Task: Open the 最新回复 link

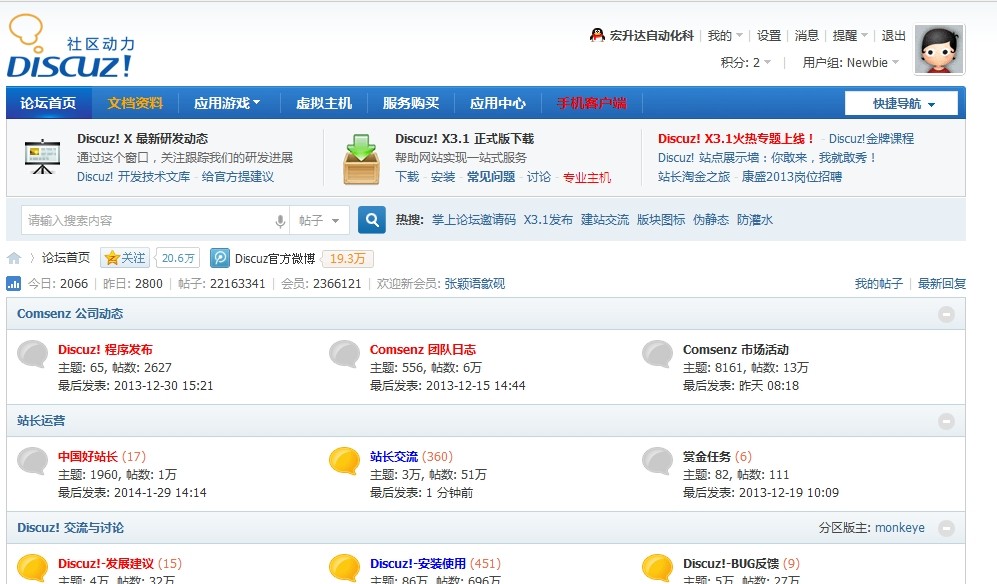Action: (942, 284)
